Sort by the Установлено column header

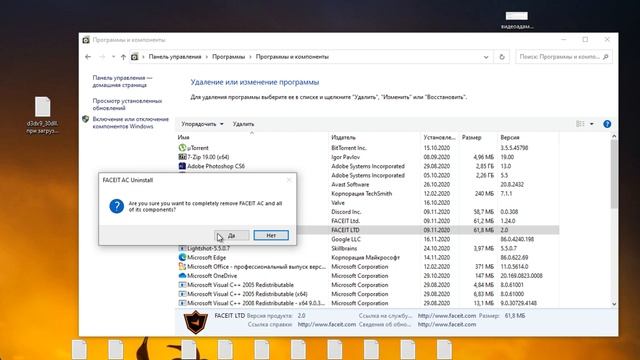coord(440,137)
